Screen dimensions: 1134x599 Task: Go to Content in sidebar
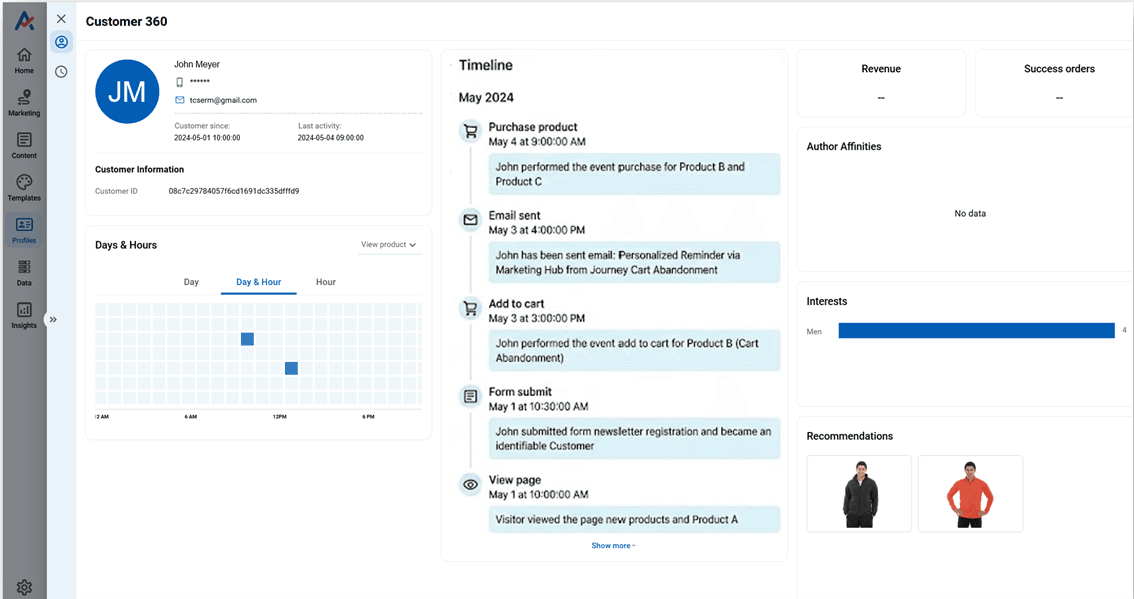pyautogui.click(x=24, y=144)
